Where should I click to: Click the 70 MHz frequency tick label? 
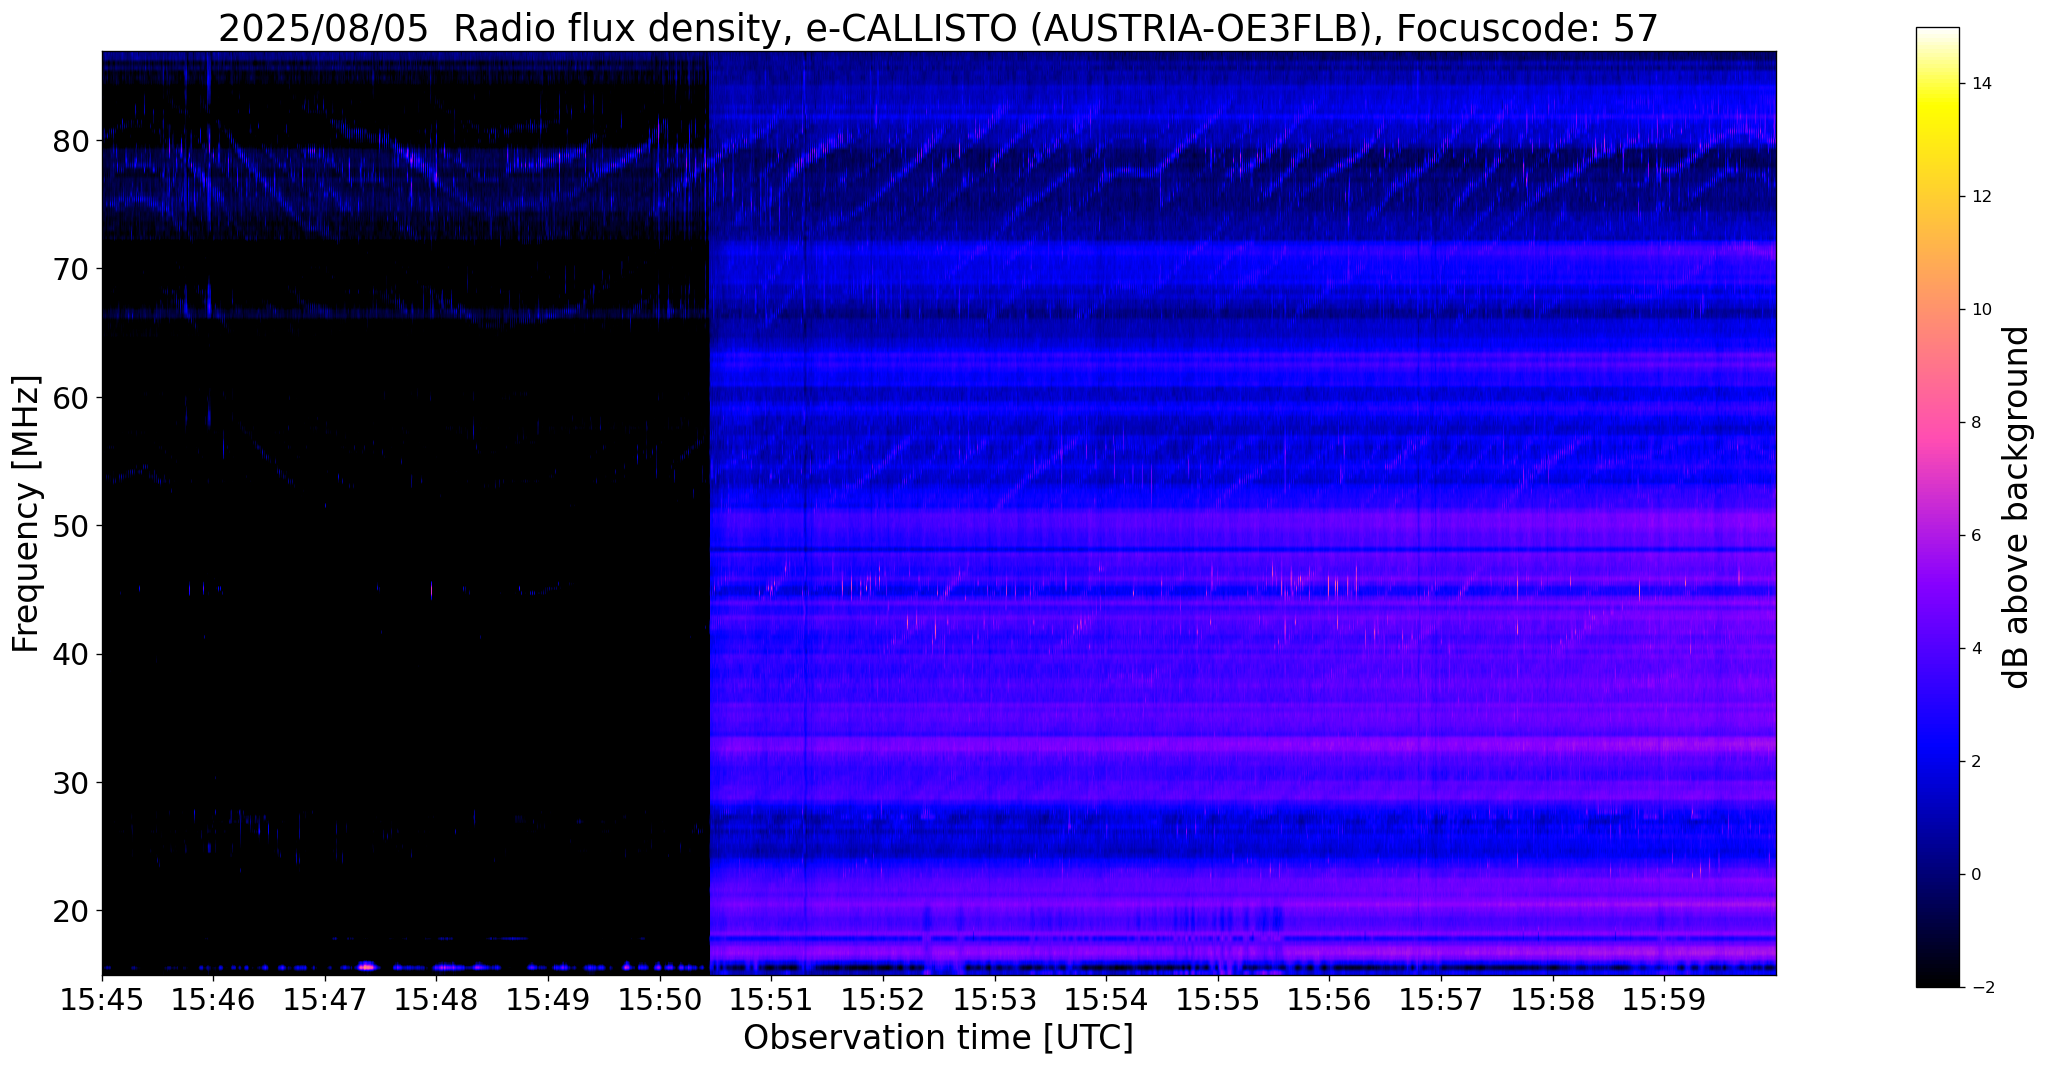71,269
